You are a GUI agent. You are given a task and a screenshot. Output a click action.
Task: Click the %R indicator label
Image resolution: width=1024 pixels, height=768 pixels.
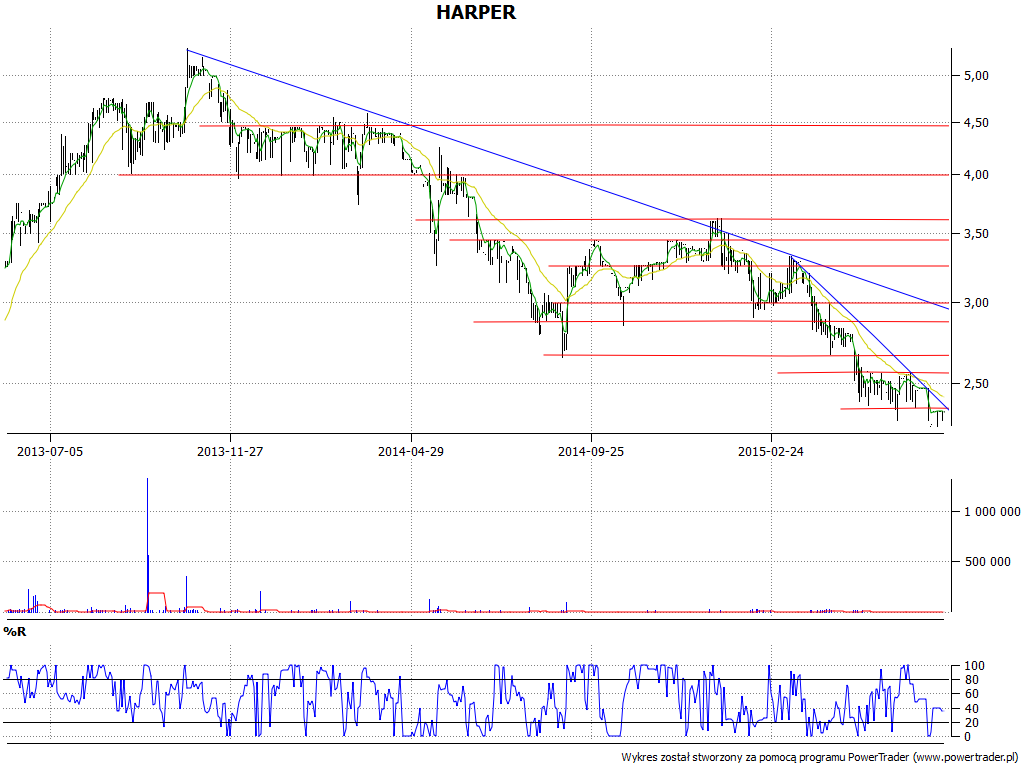click(15, 632)
